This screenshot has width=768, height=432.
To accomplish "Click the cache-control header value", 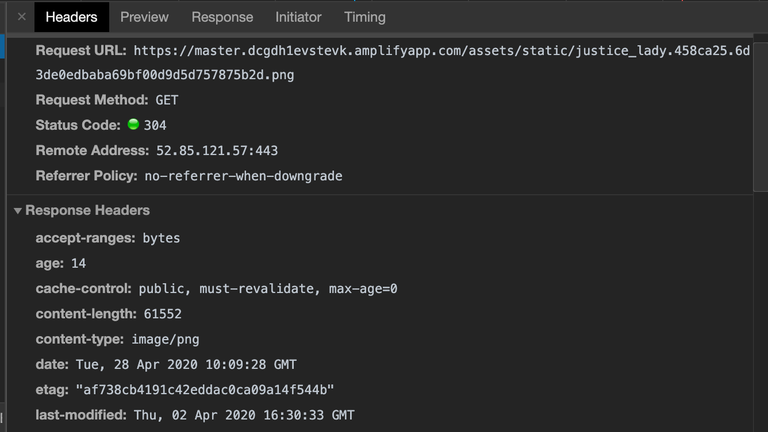I will point(268,289).
